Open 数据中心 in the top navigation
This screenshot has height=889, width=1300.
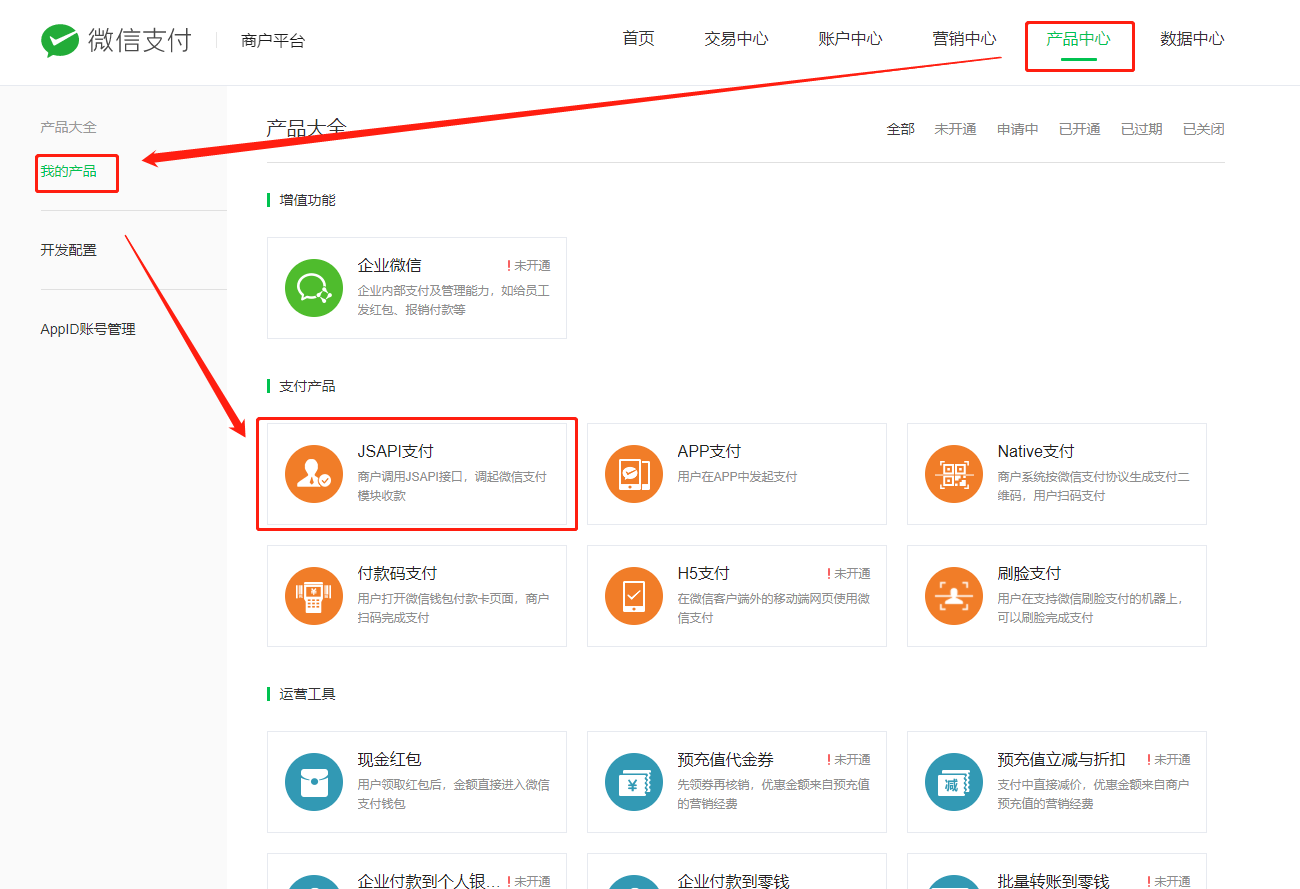pyautogui.click(x=1192, y=39)
